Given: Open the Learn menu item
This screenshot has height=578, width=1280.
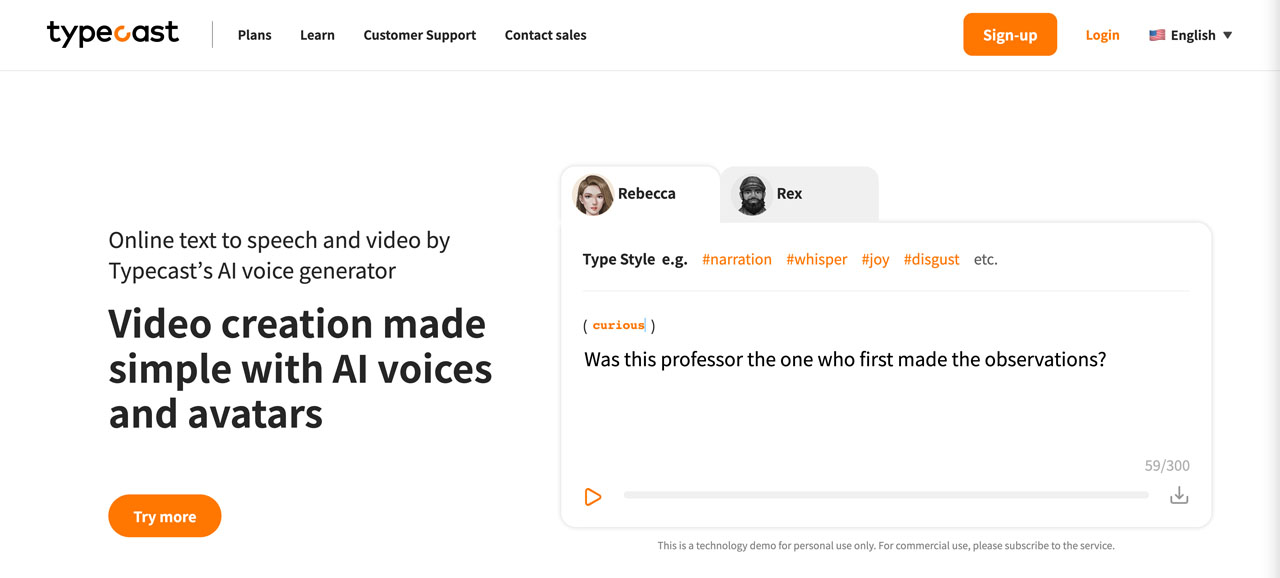Looking at the screenshot, I should click(317, 35).
